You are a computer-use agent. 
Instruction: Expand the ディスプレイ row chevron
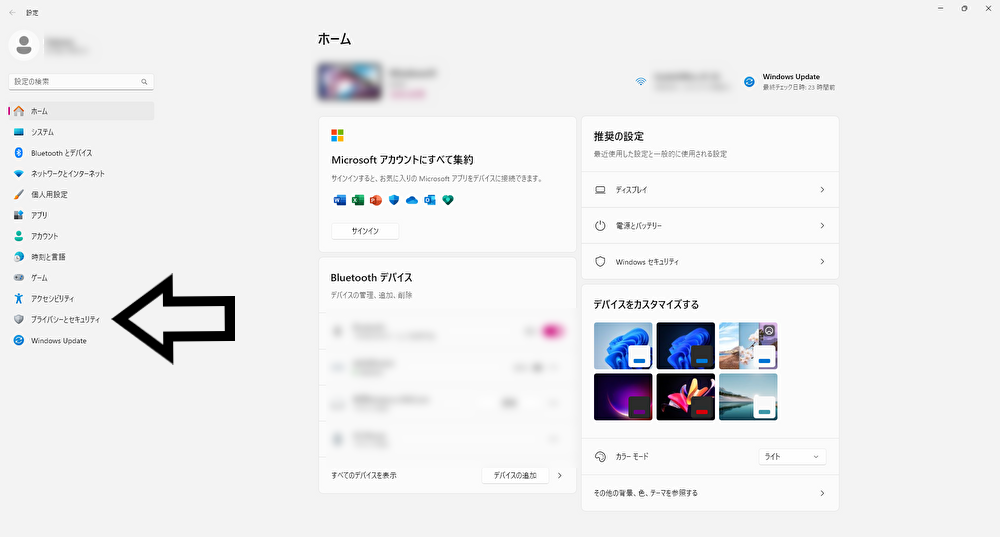[822, 190]
